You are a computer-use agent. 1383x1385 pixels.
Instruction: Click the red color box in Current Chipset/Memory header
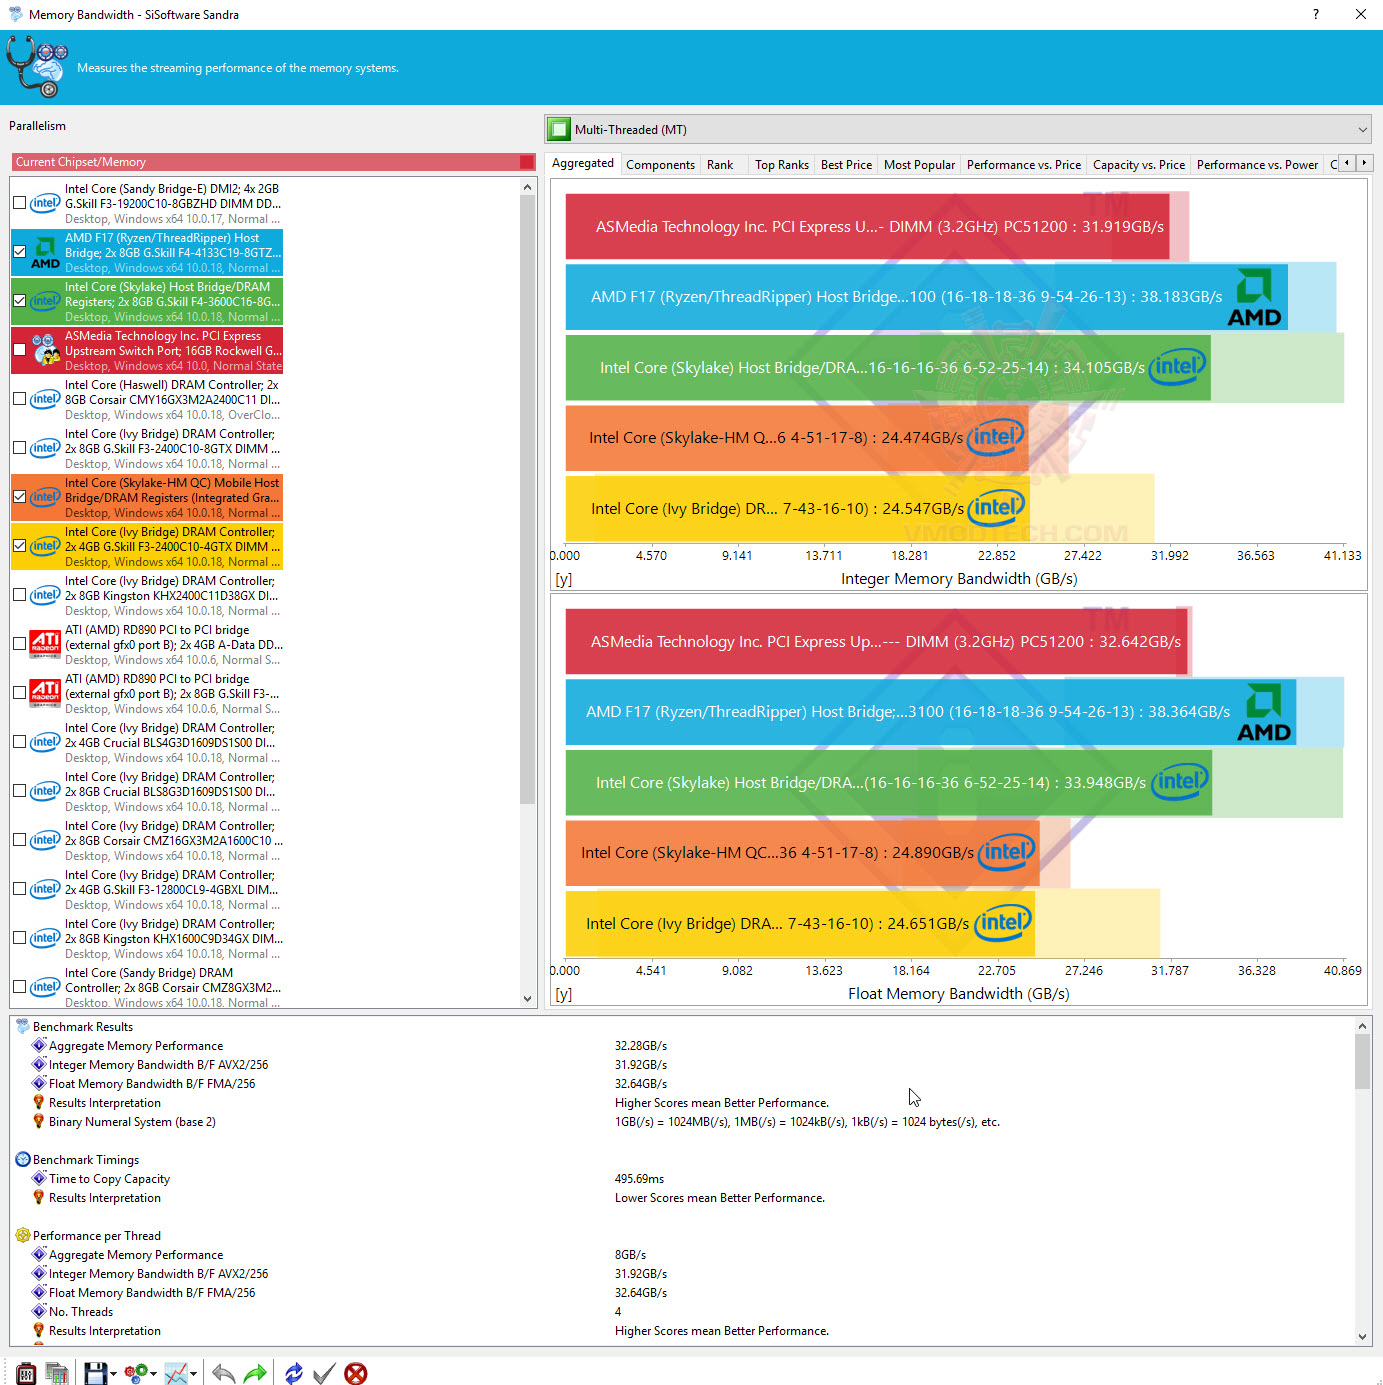(x=527, y=162)
